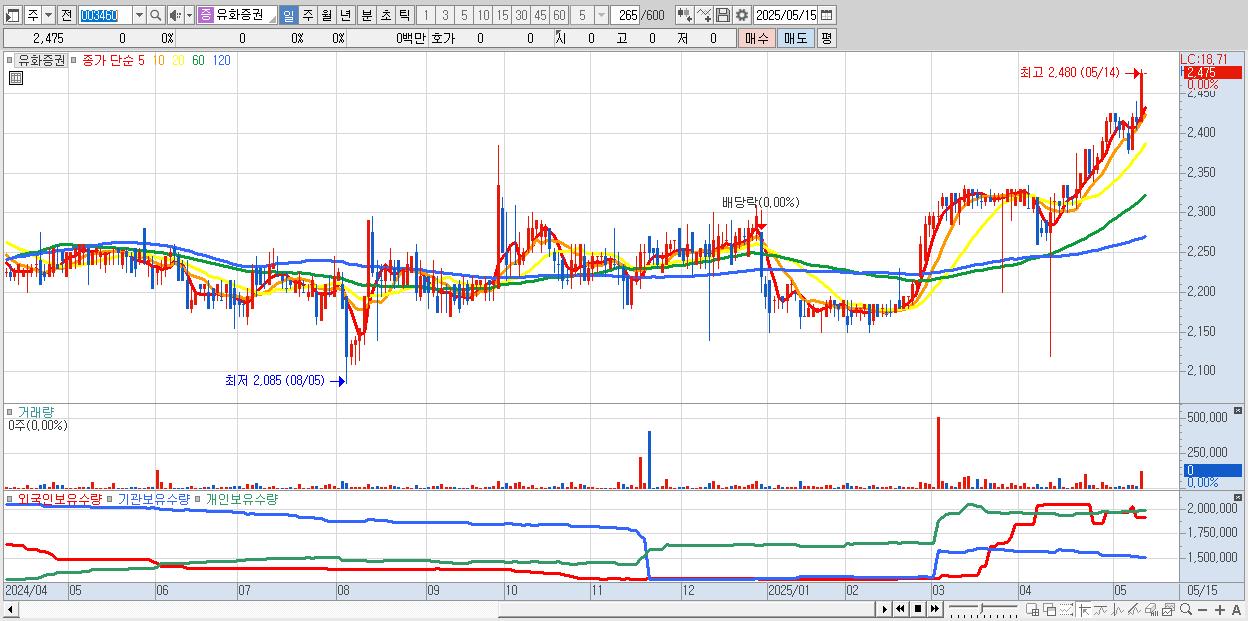This screenshot has height=621, width=1248.
Task: Click the trend line drawing icon
Action: (x=1100, y=609)
